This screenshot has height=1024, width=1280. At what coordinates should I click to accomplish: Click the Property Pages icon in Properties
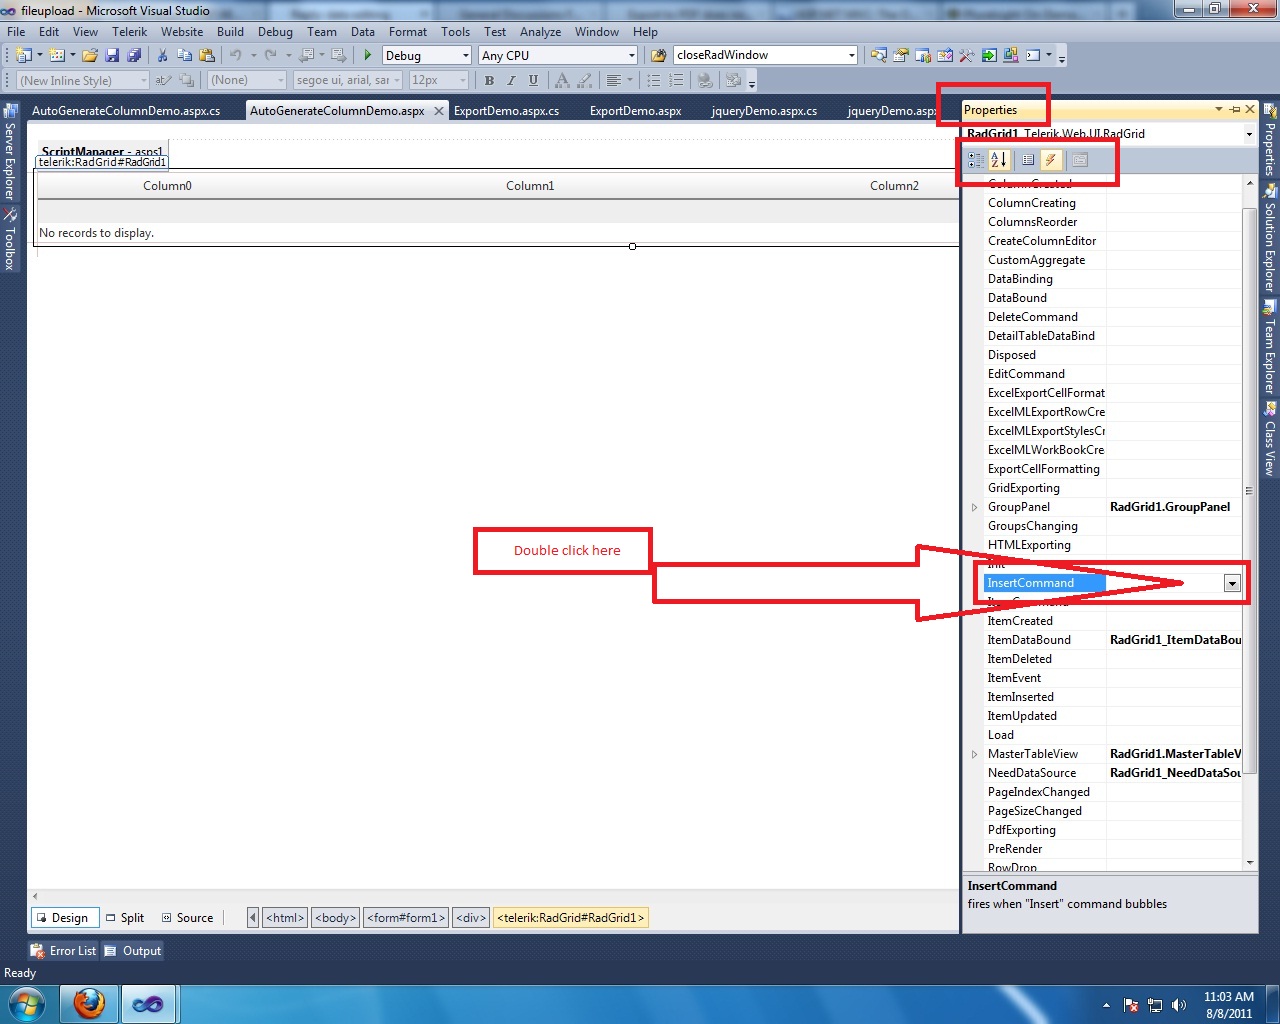click(x=1080, y=159)
